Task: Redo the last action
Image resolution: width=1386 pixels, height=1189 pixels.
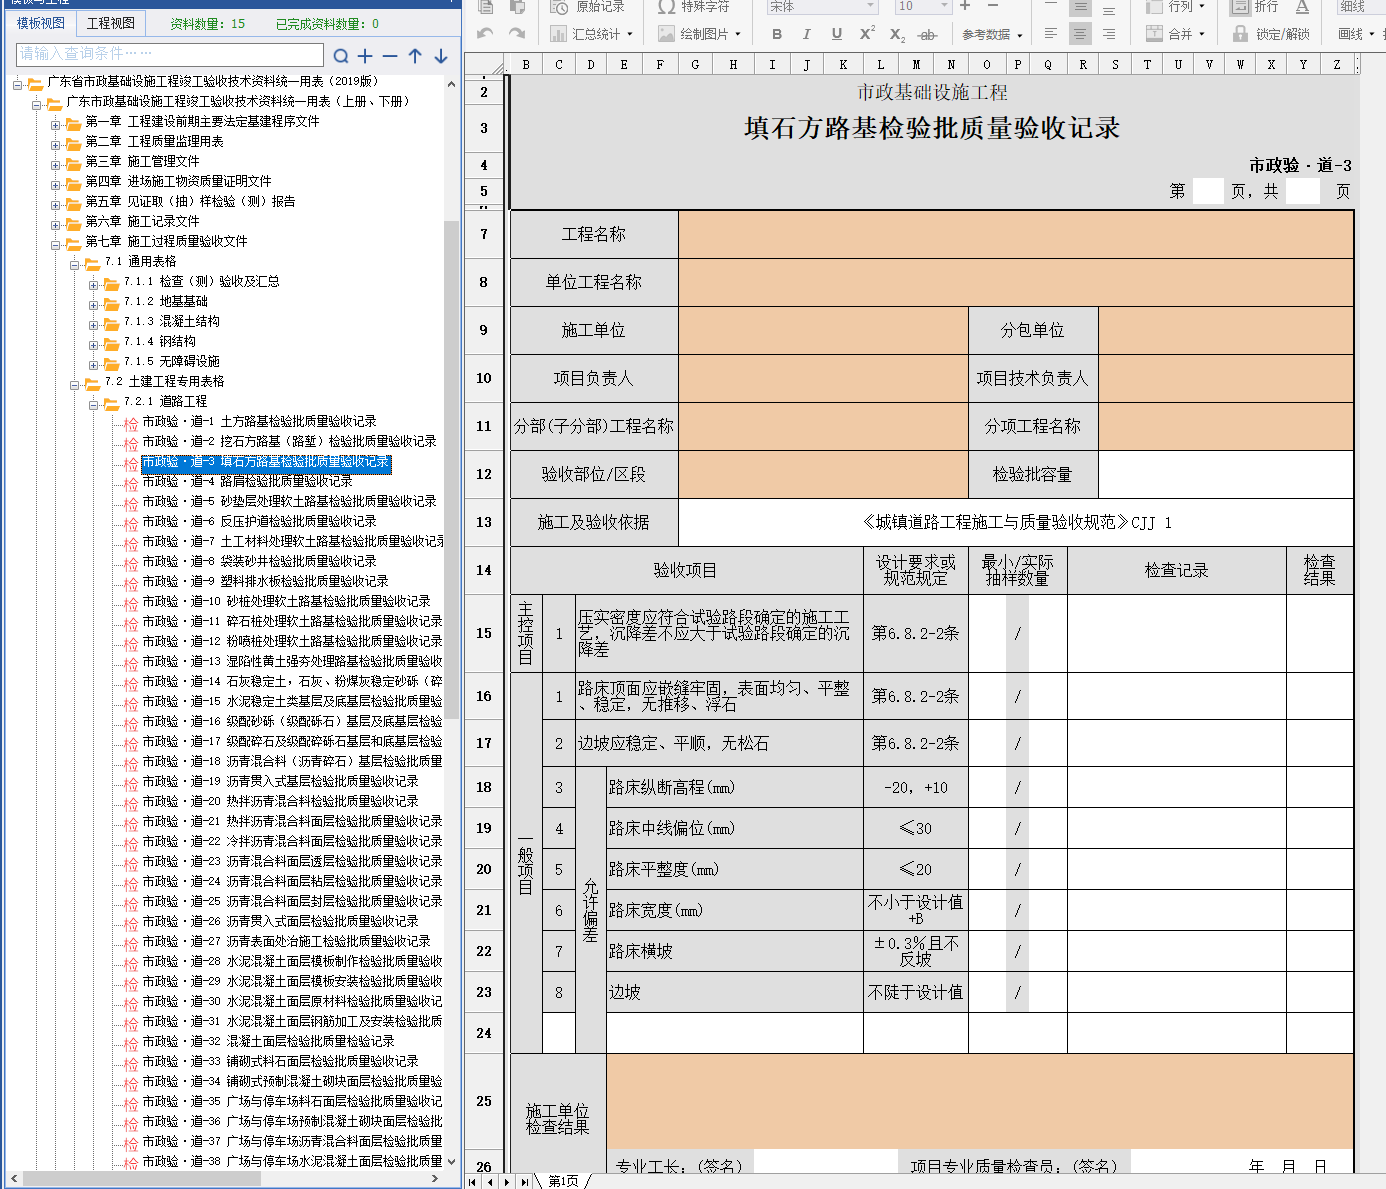Action: point(517,33)
